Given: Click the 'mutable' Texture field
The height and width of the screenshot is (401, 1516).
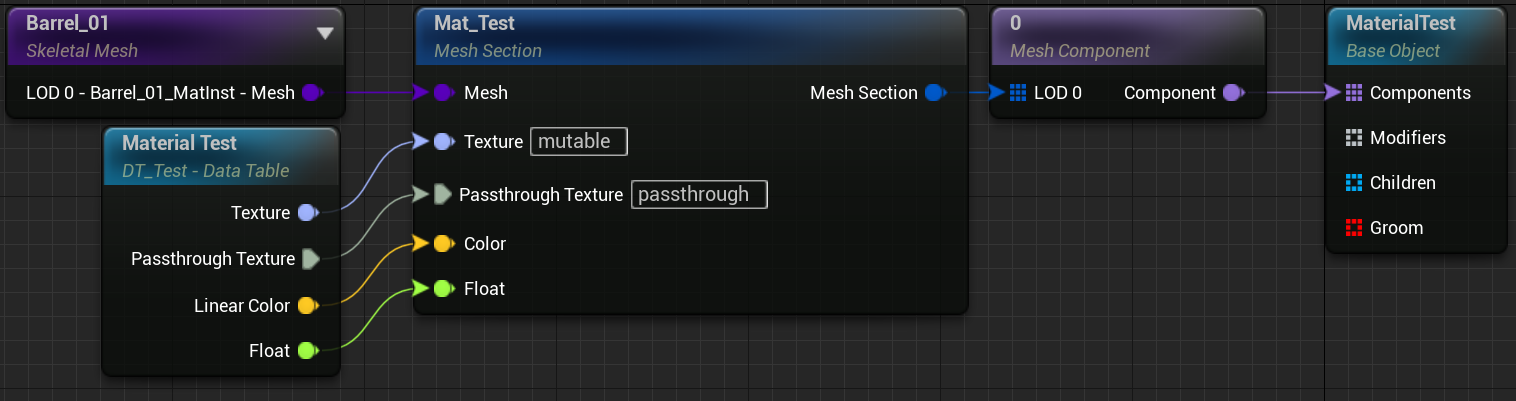Looking at the screenshot, I should (x=578, y=142).
